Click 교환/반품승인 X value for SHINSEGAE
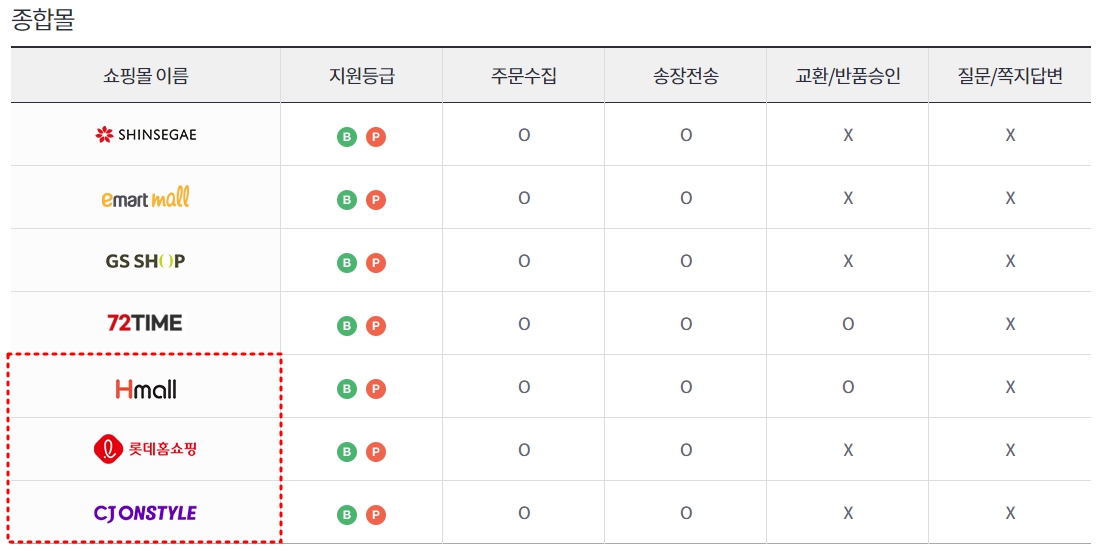Image resolution: width=1104 pixels, height=551 pixels. (848, 135)
